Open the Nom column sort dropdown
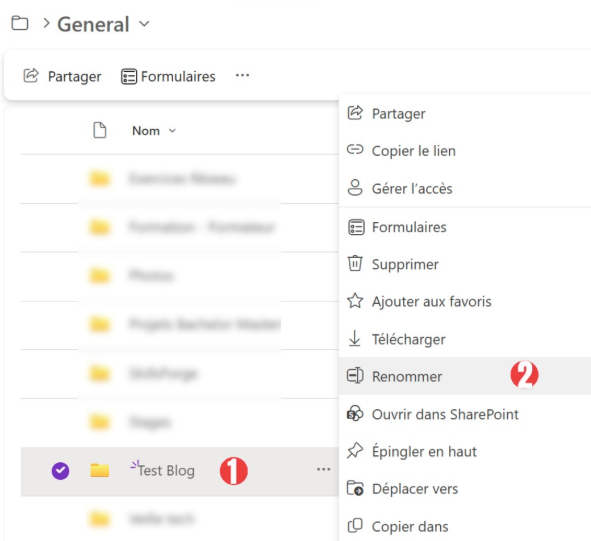The width and height of the screenshot is (591, 541). (x=172, y=131)
